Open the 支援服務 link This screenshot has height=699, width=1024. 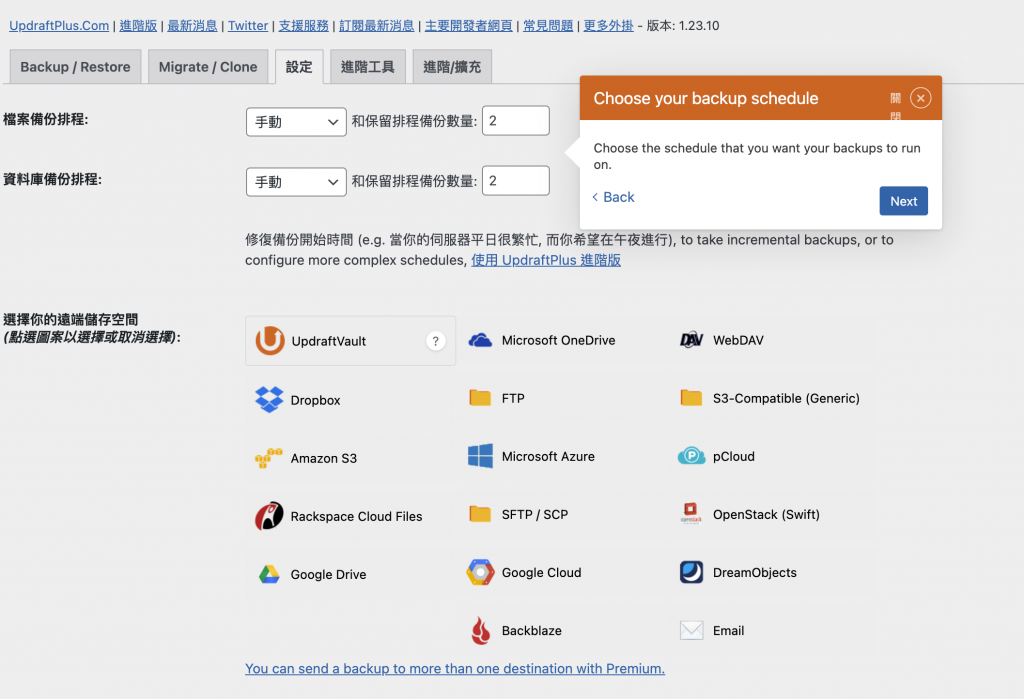(304, 25)
